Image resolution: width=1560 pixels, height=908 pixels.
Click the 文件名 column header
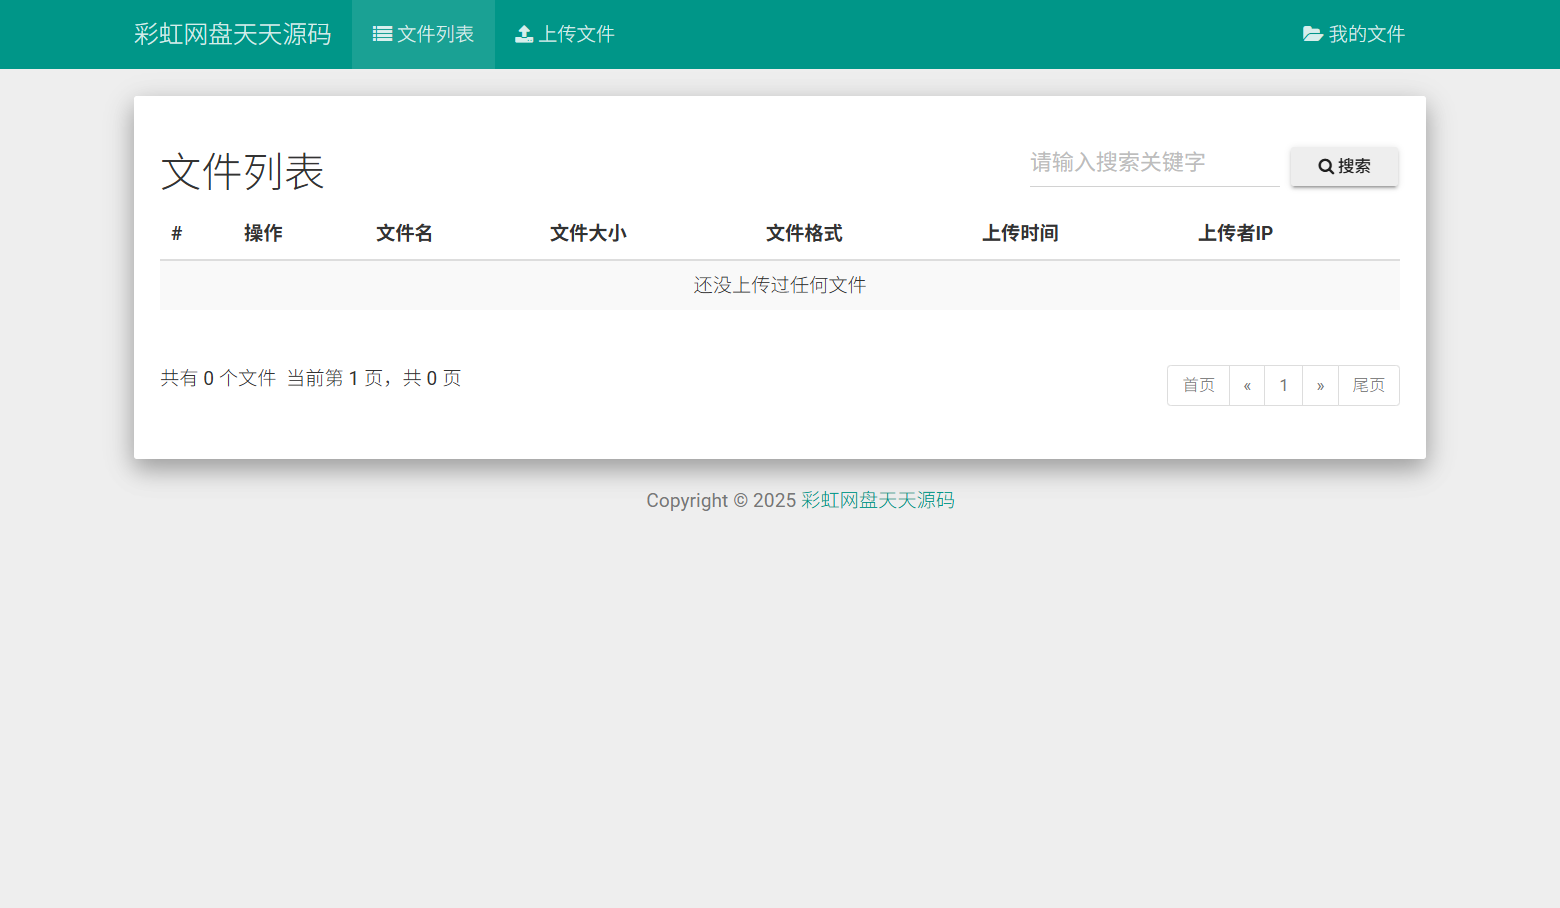(404, 232)
